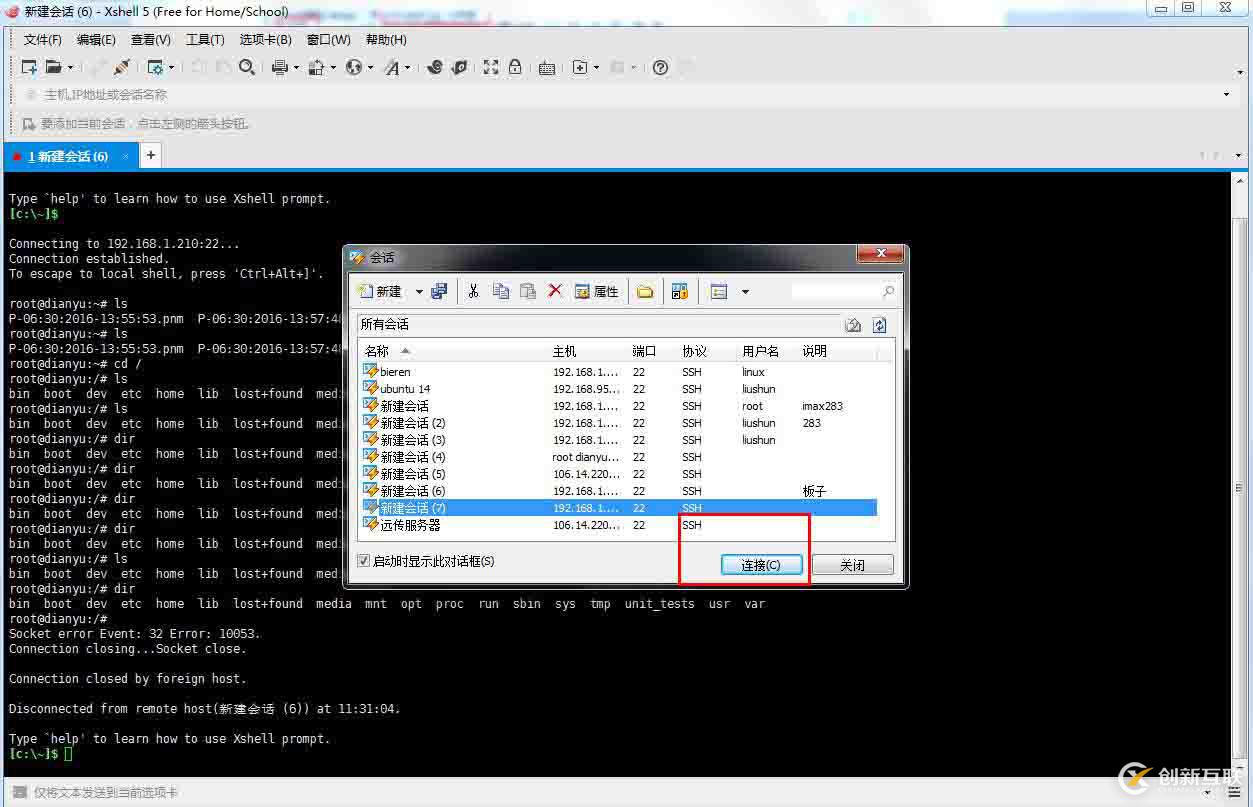Click Properties (属性) in Sessions dialog toolbar
The height and width of the screenshot is (807, 1253).
tap(597, 291)
